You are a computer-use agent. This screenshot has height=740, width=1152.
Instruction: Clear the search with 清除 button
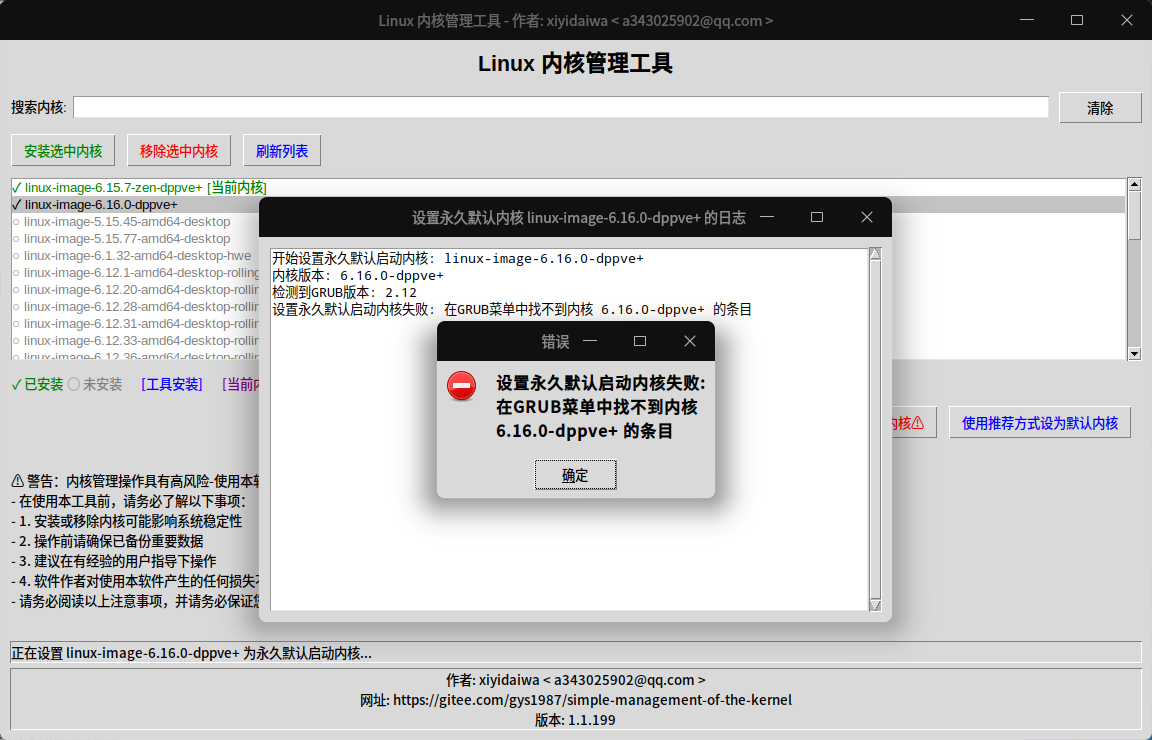coord(1100,108)
